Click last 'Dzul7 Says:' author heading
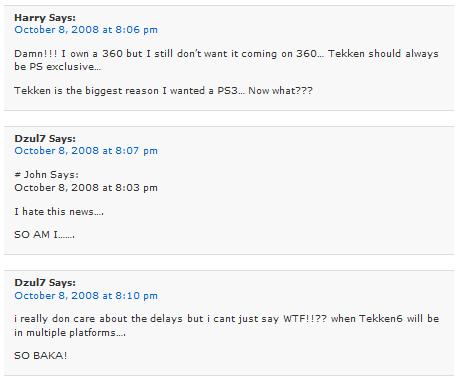 point(45,283)
